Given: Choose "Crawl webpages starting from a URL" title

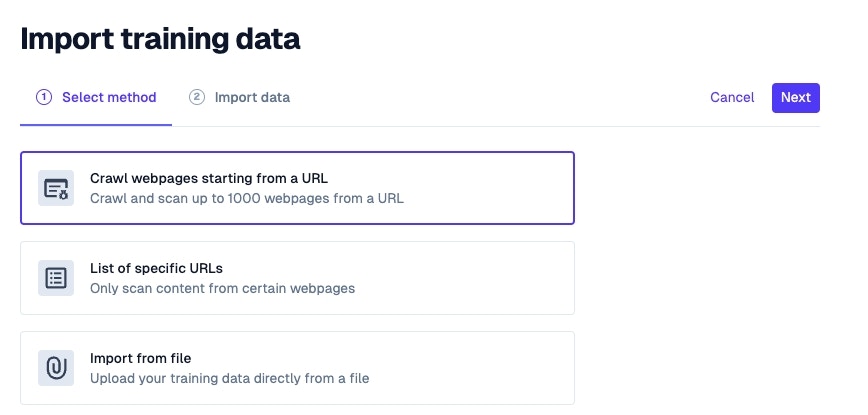Looking at the screenshot, I should 209,179.
